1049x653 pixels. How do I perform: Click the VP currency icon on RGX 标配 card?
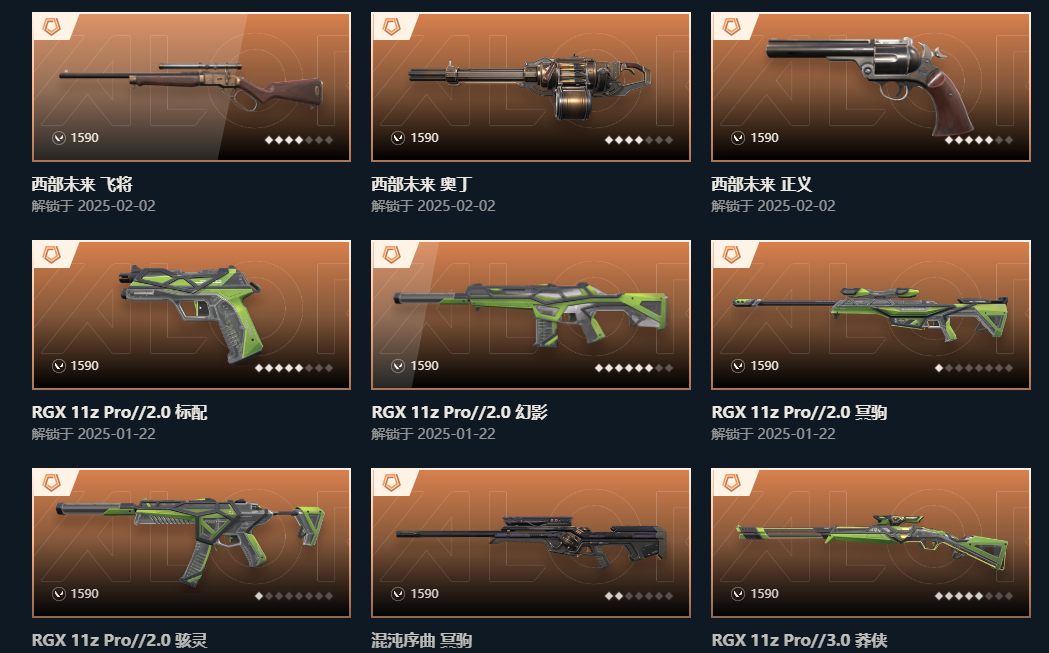(x=59, y=366)
